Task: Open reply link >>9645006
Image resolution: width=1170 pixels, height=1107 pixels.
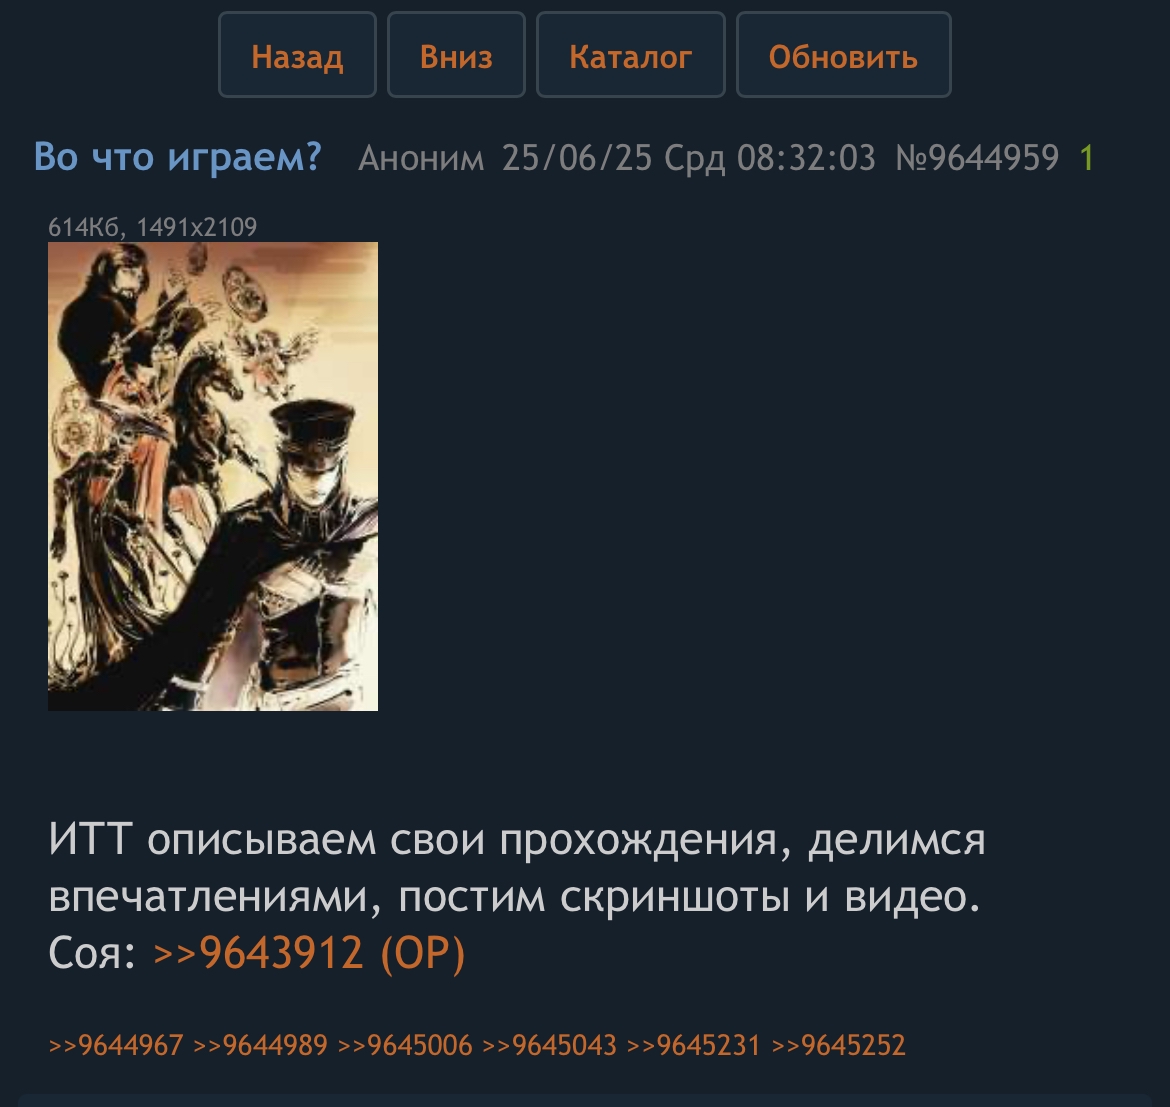Action: 405,1045
